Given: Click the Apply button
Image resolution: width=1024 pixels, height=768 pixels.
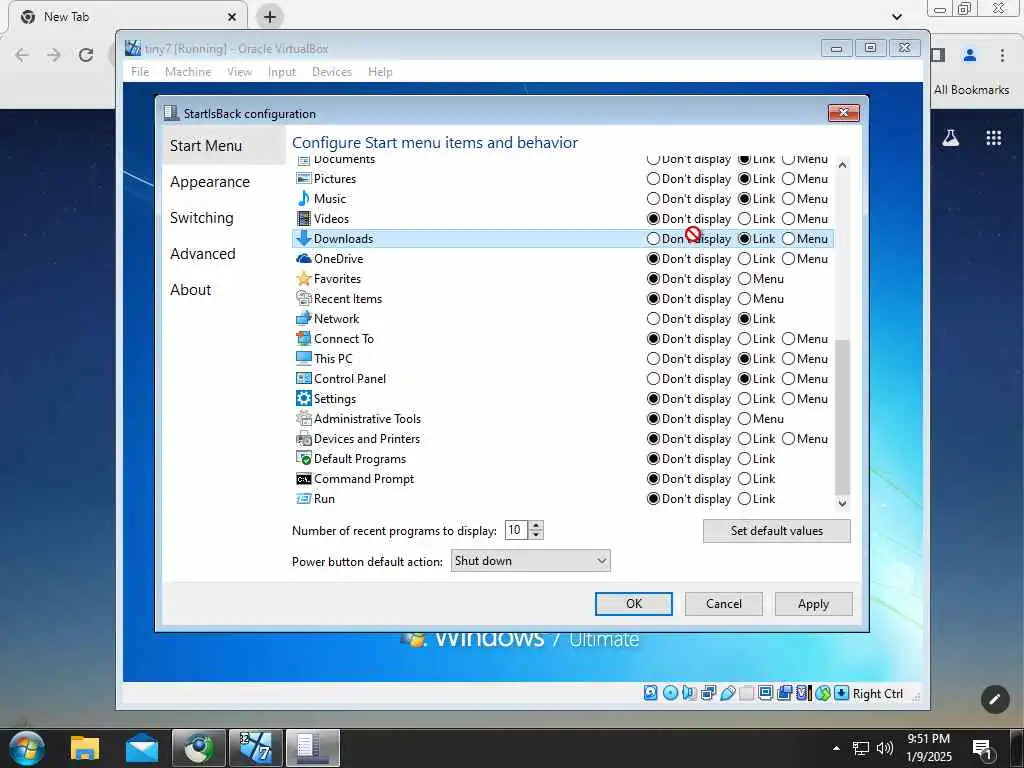Looking at the screenshot, I should pos(813,603).
